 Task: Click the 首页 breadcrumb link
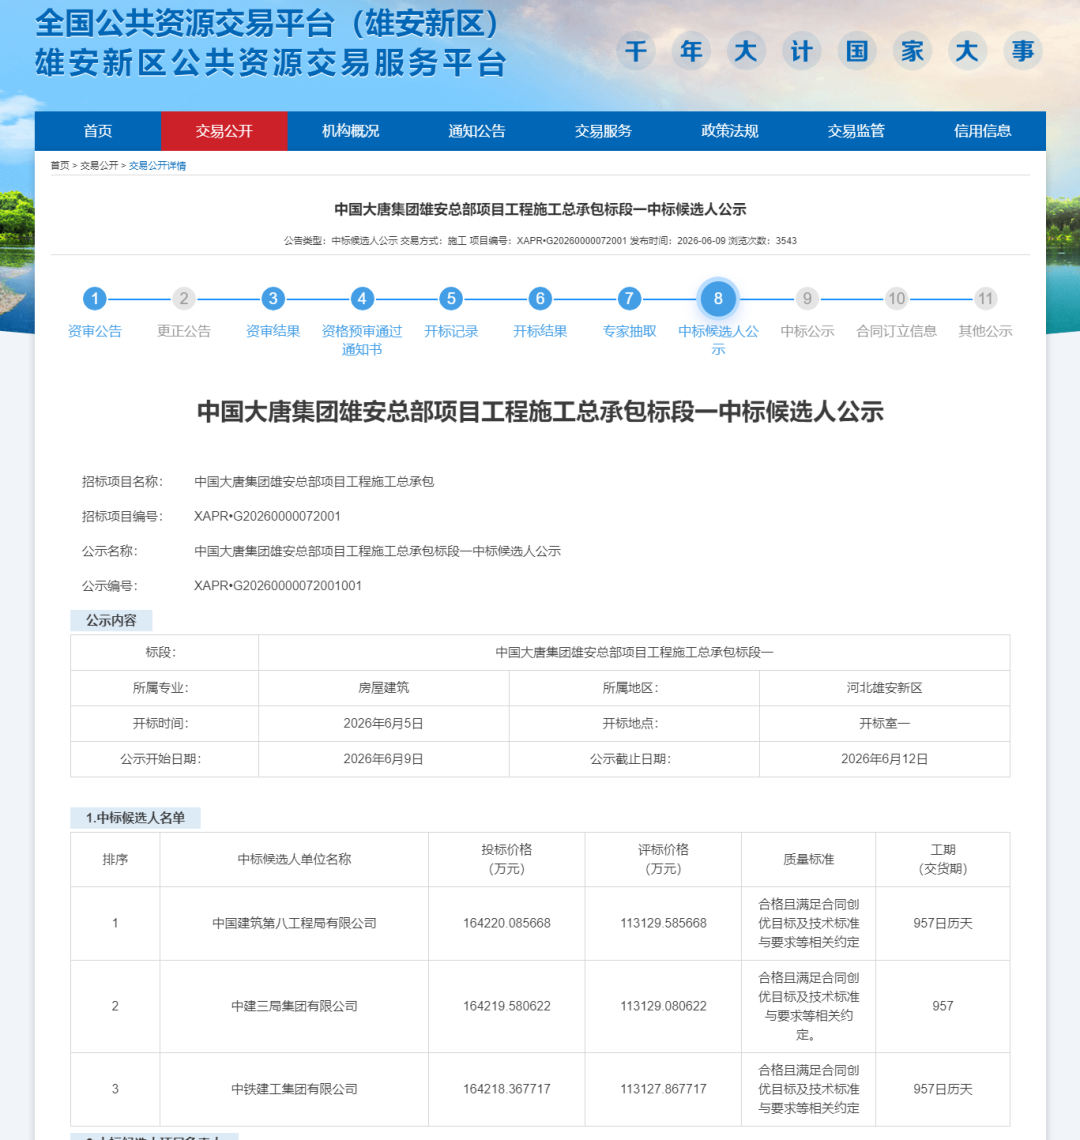tap(60, 166)
